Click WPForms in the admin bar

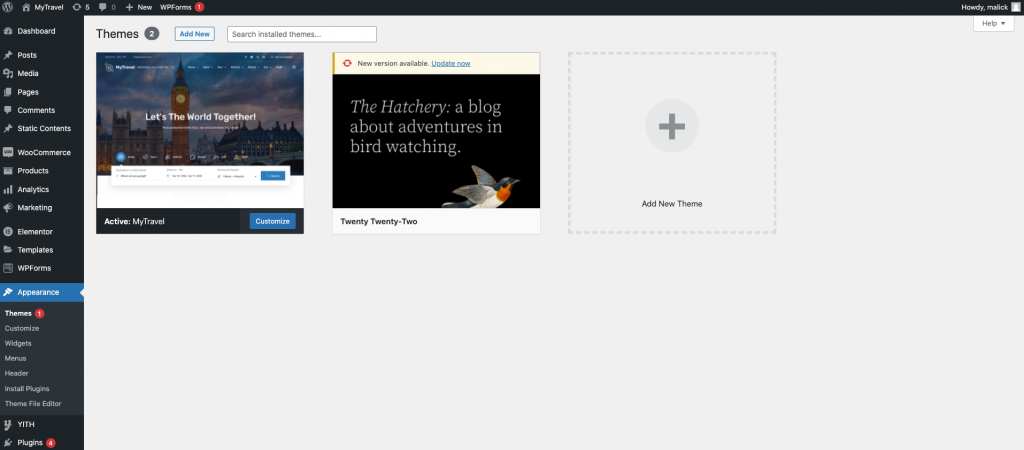click(x=176, y=7)
